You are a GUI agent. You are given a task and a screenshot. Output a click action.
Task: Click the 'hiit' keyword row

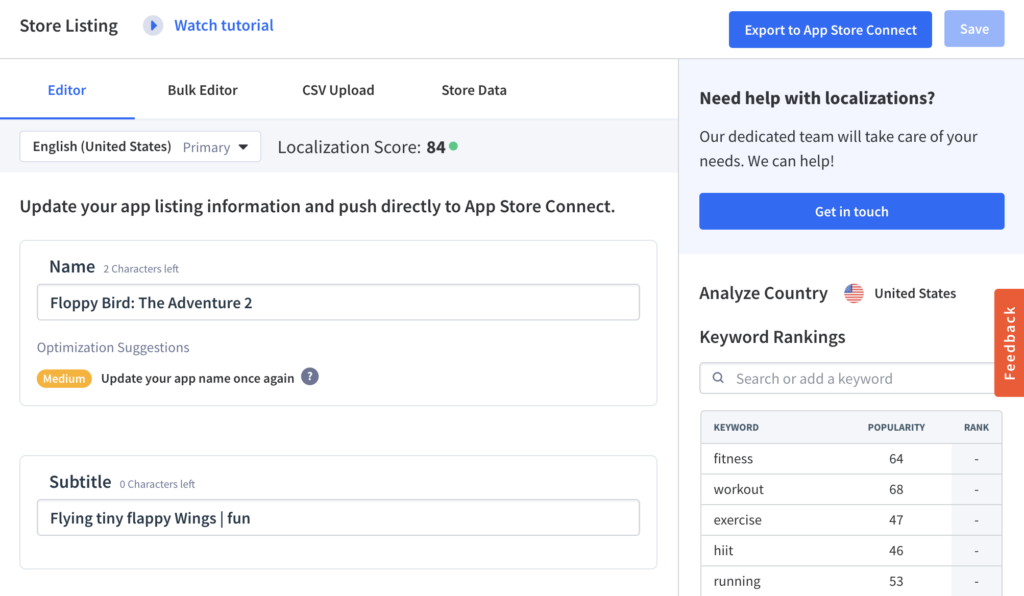[x=851, y=551]
